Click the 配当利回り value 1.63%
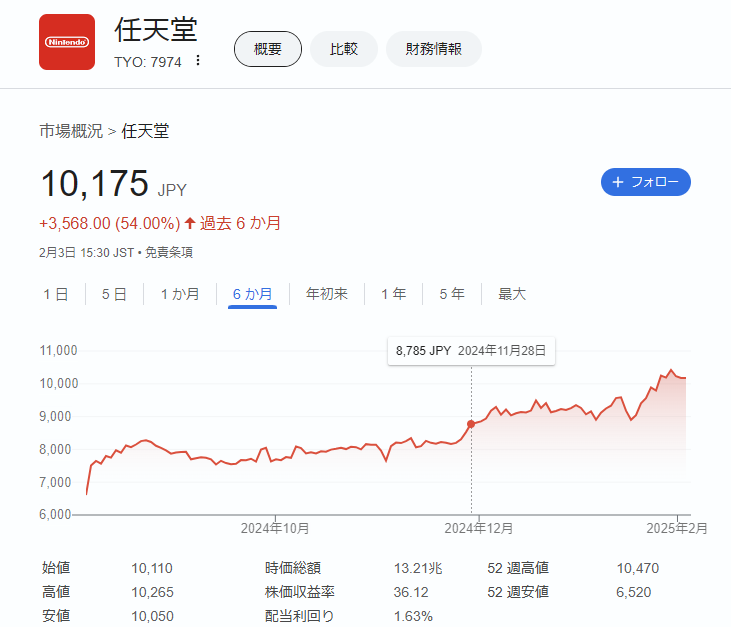Image resolution: width=731 pixels, height=627 pixels. click(x=413, y=616)
